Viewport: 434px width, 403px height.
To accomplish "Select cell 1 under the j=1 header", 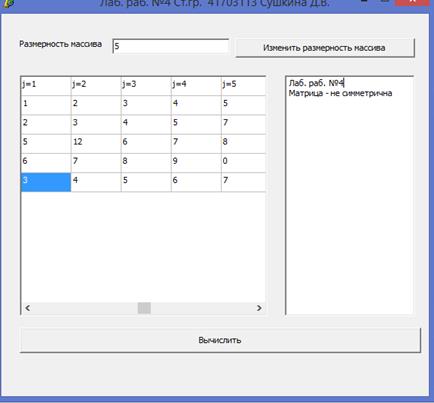I will pyautogui.click(x=46, y=105).
